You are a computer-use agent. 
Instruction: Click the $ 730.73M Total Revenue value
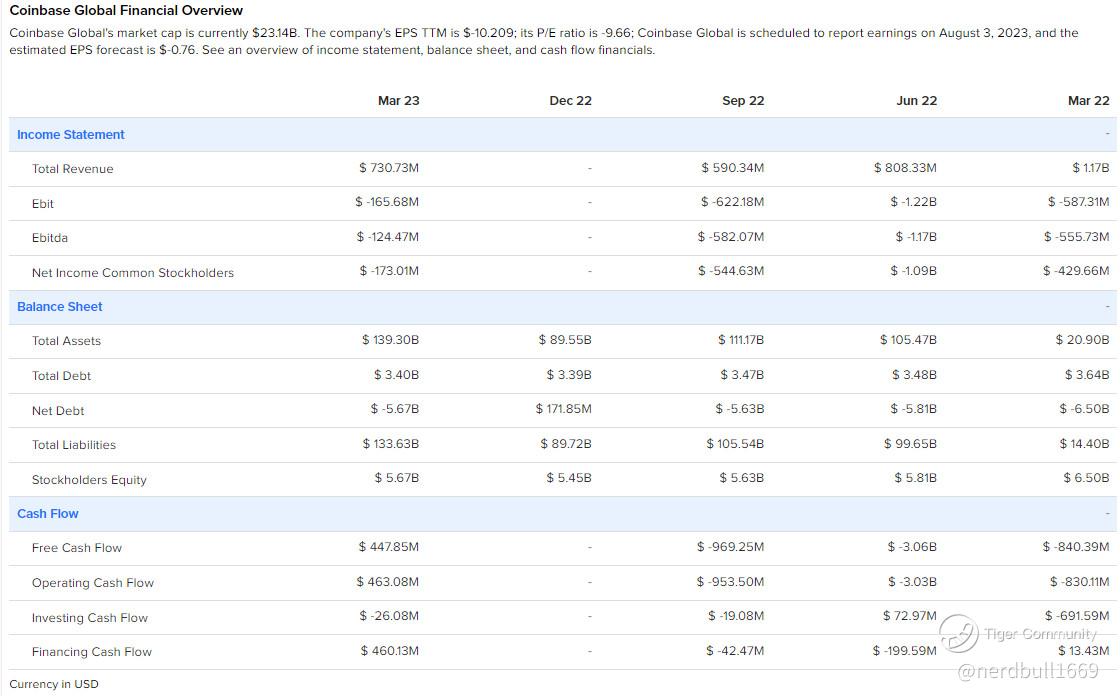coord(389,168)
